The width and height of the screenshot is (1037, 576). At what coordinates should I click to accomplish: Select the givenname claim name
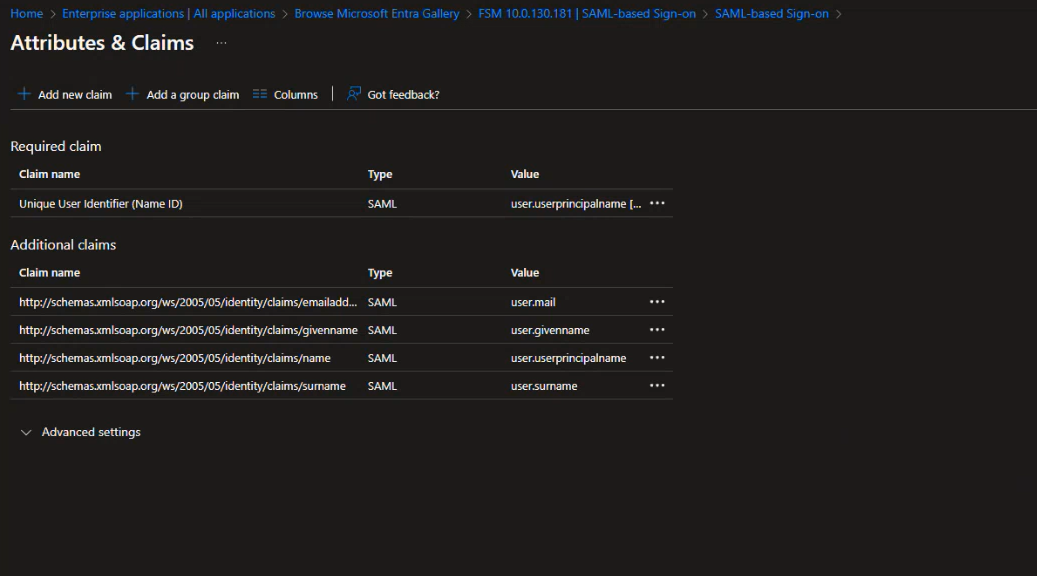(187, 330)
